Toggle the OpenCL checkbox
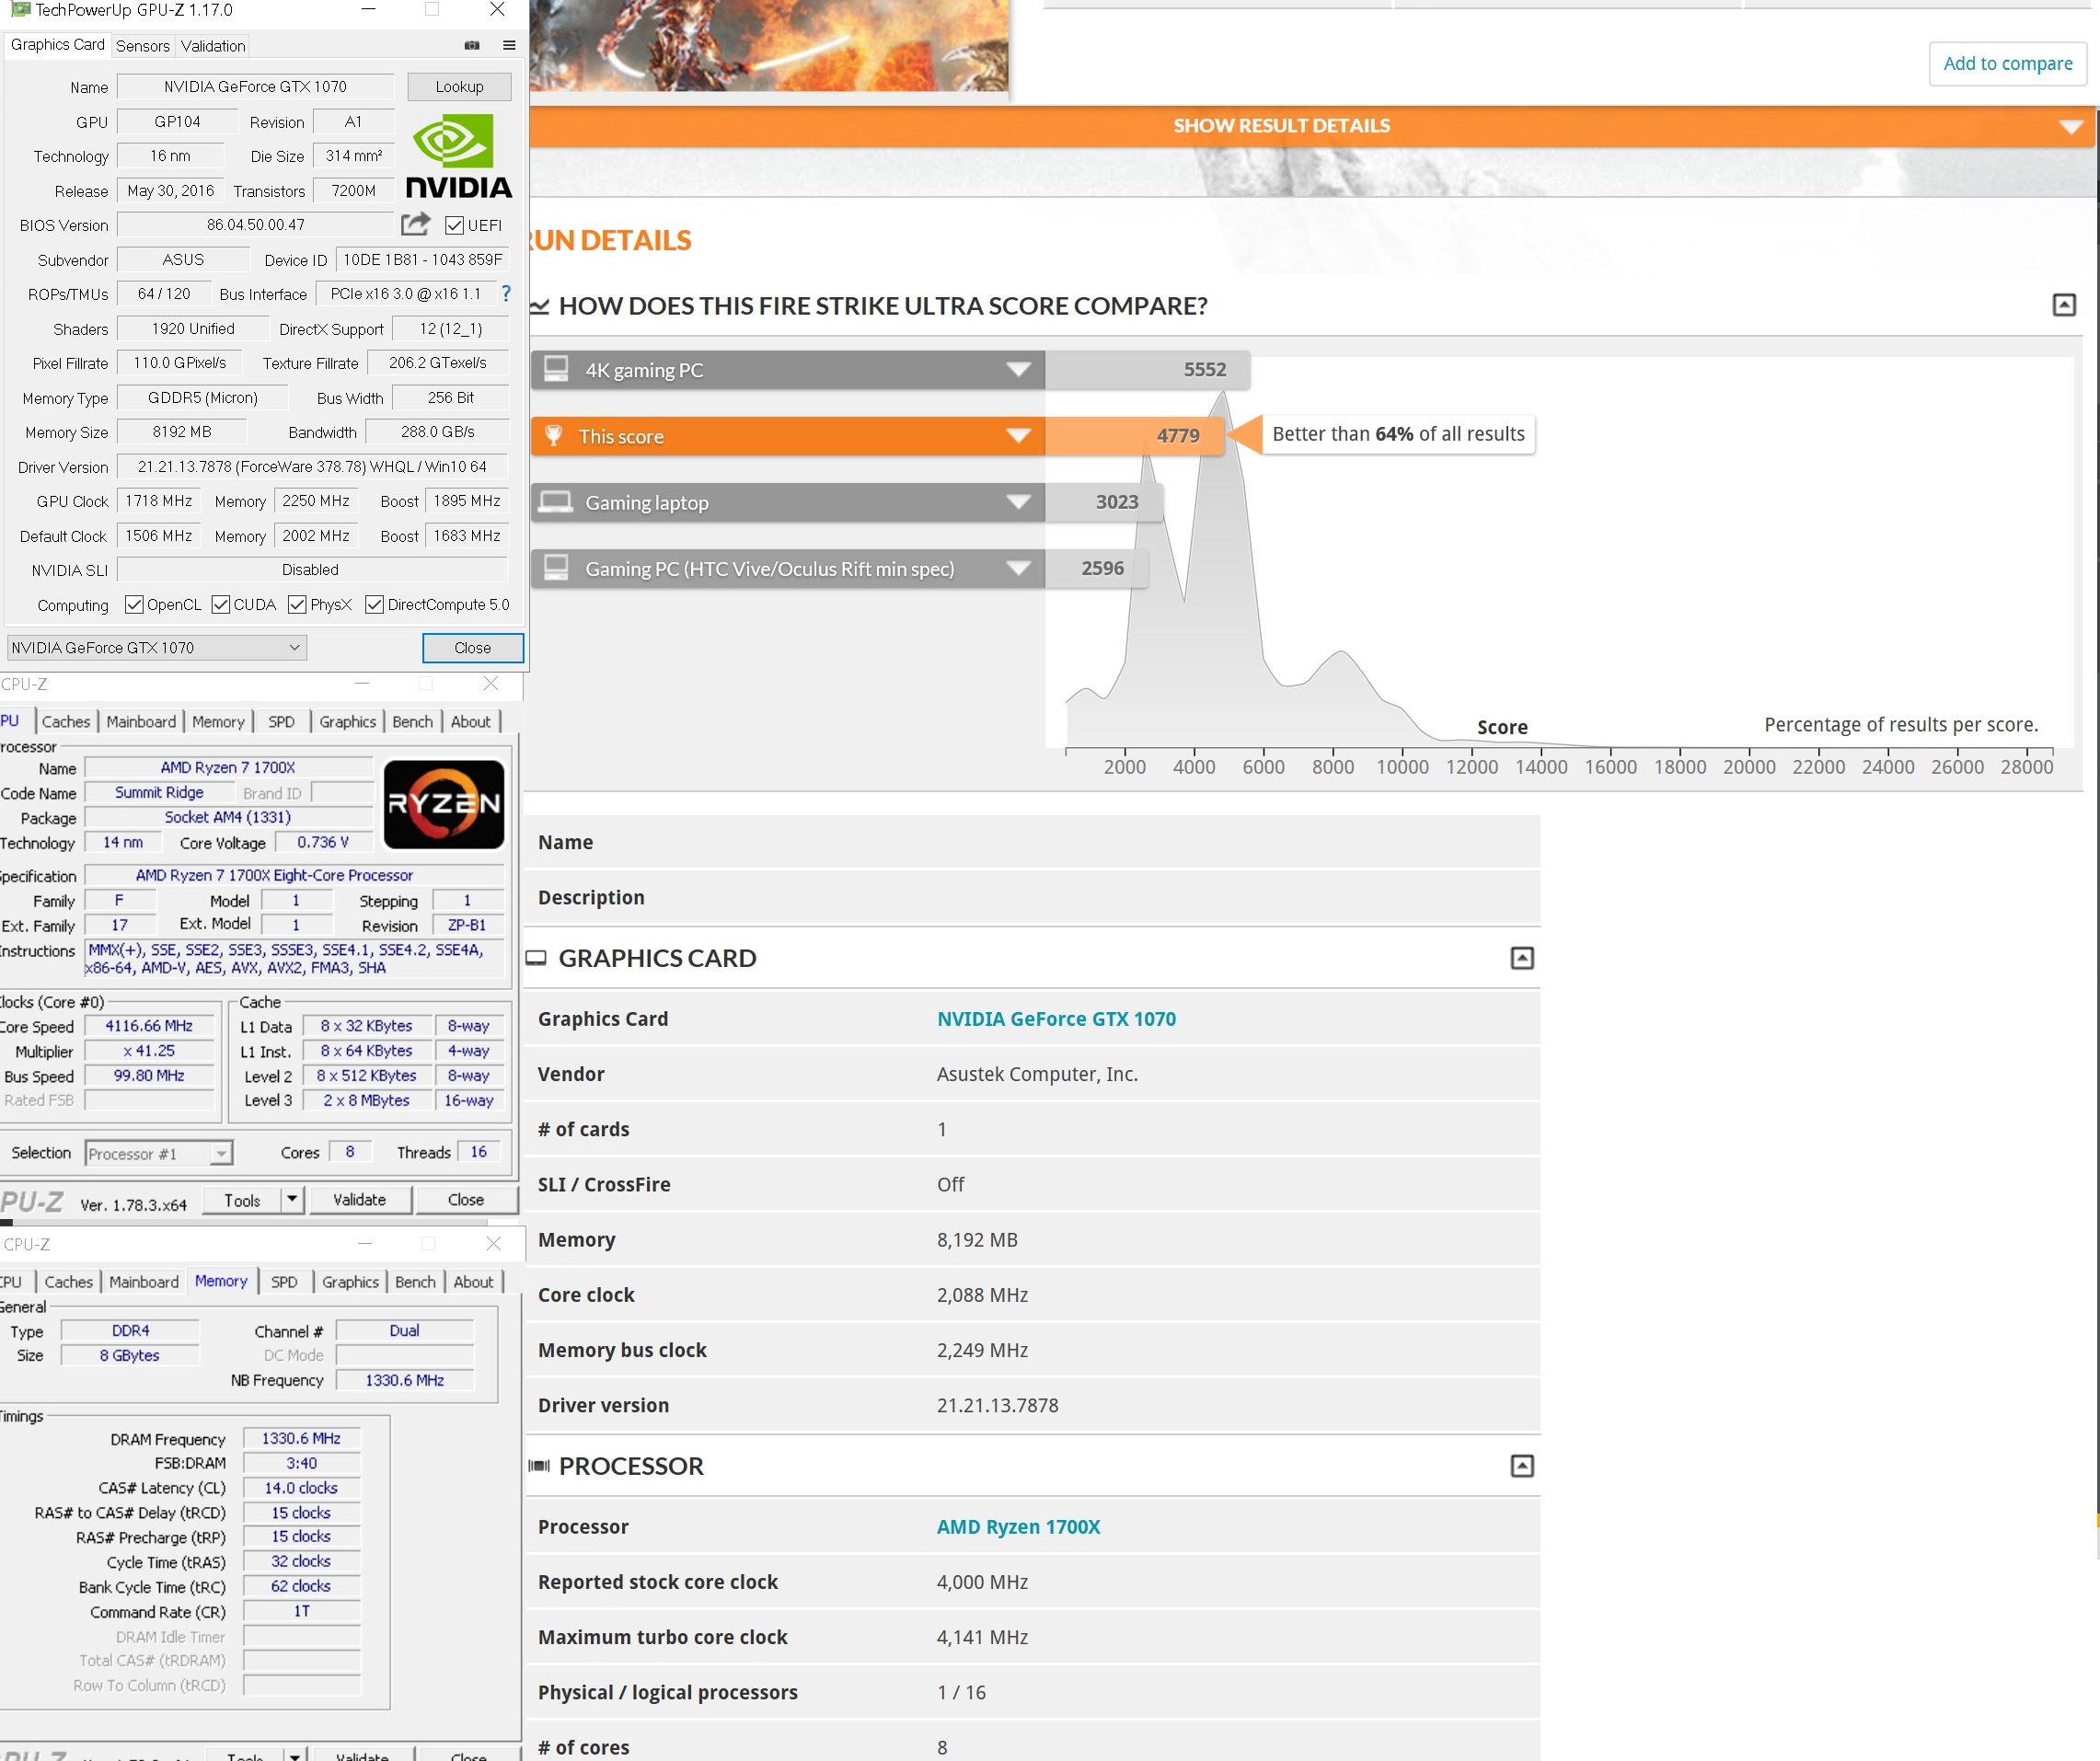The width and height of the screenshot is (2100, 1761). (x=134, y=605)
